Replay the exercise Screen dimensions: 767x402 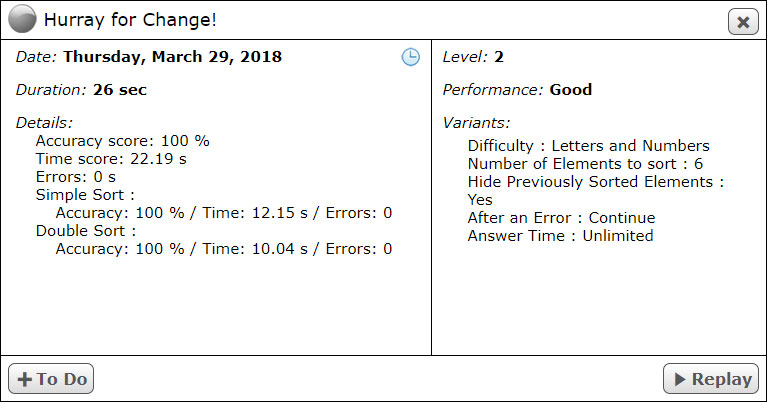pos(711,379)
